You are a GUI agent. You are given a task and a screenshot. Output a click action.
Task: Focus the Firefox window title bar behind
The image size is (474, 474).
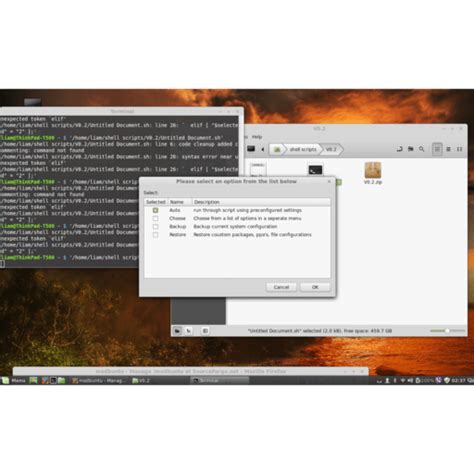pos(191,371)
